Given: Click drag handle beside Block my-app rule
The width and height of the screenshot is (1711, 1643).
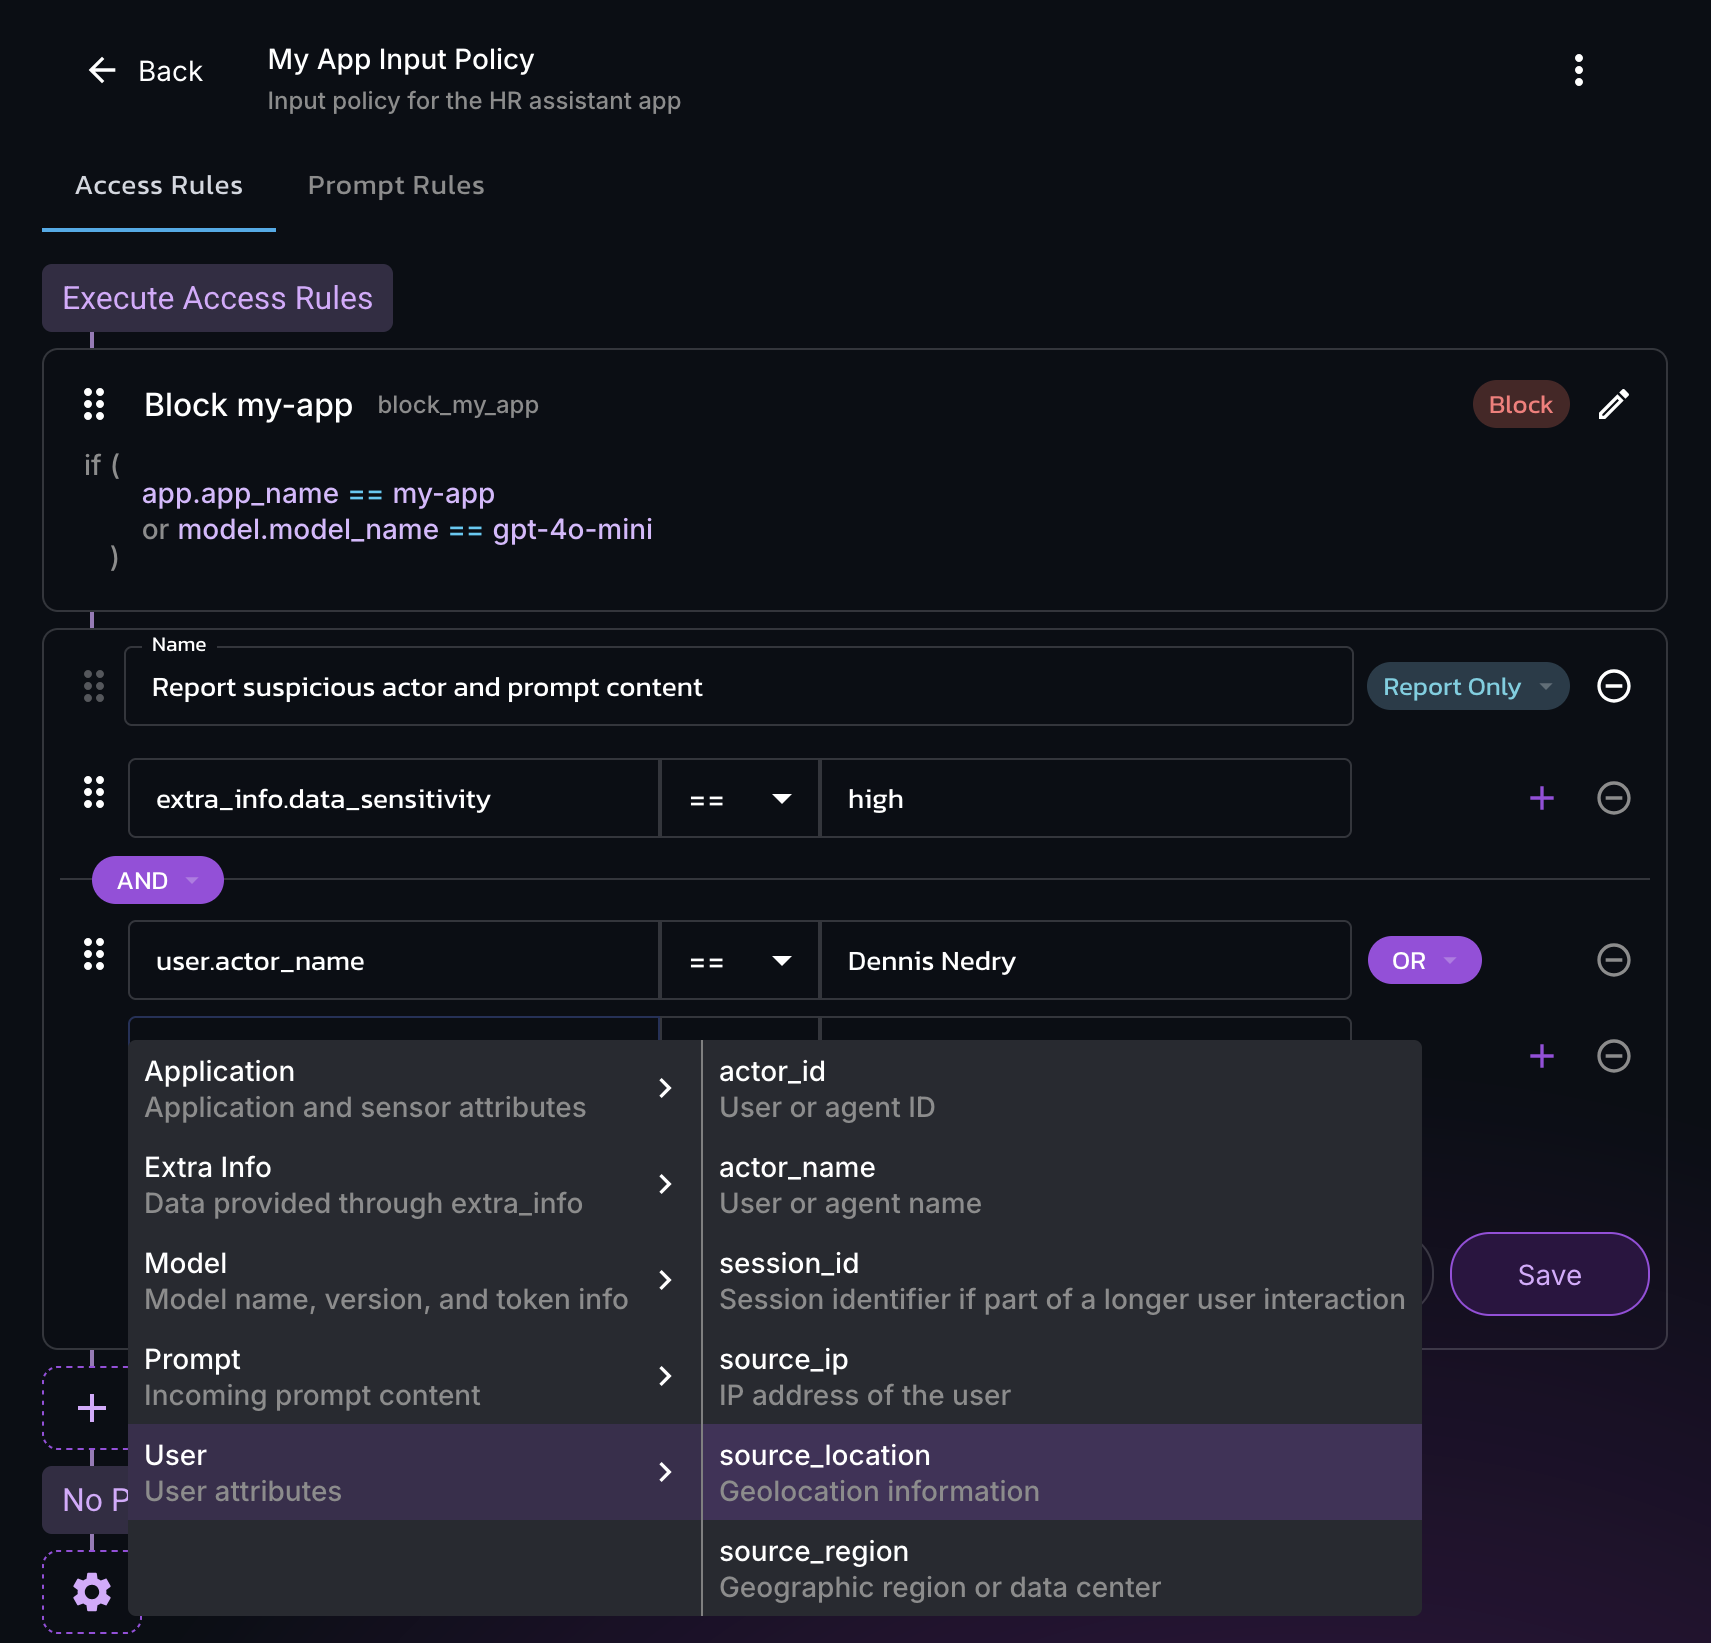Looking at the screenshot, I should (x=94, y=405).
